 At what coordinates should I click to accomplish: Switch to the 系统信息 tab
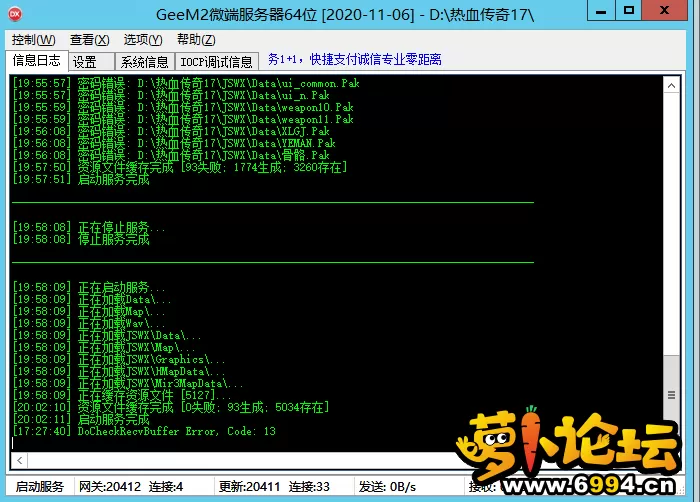tap(144, 62)
